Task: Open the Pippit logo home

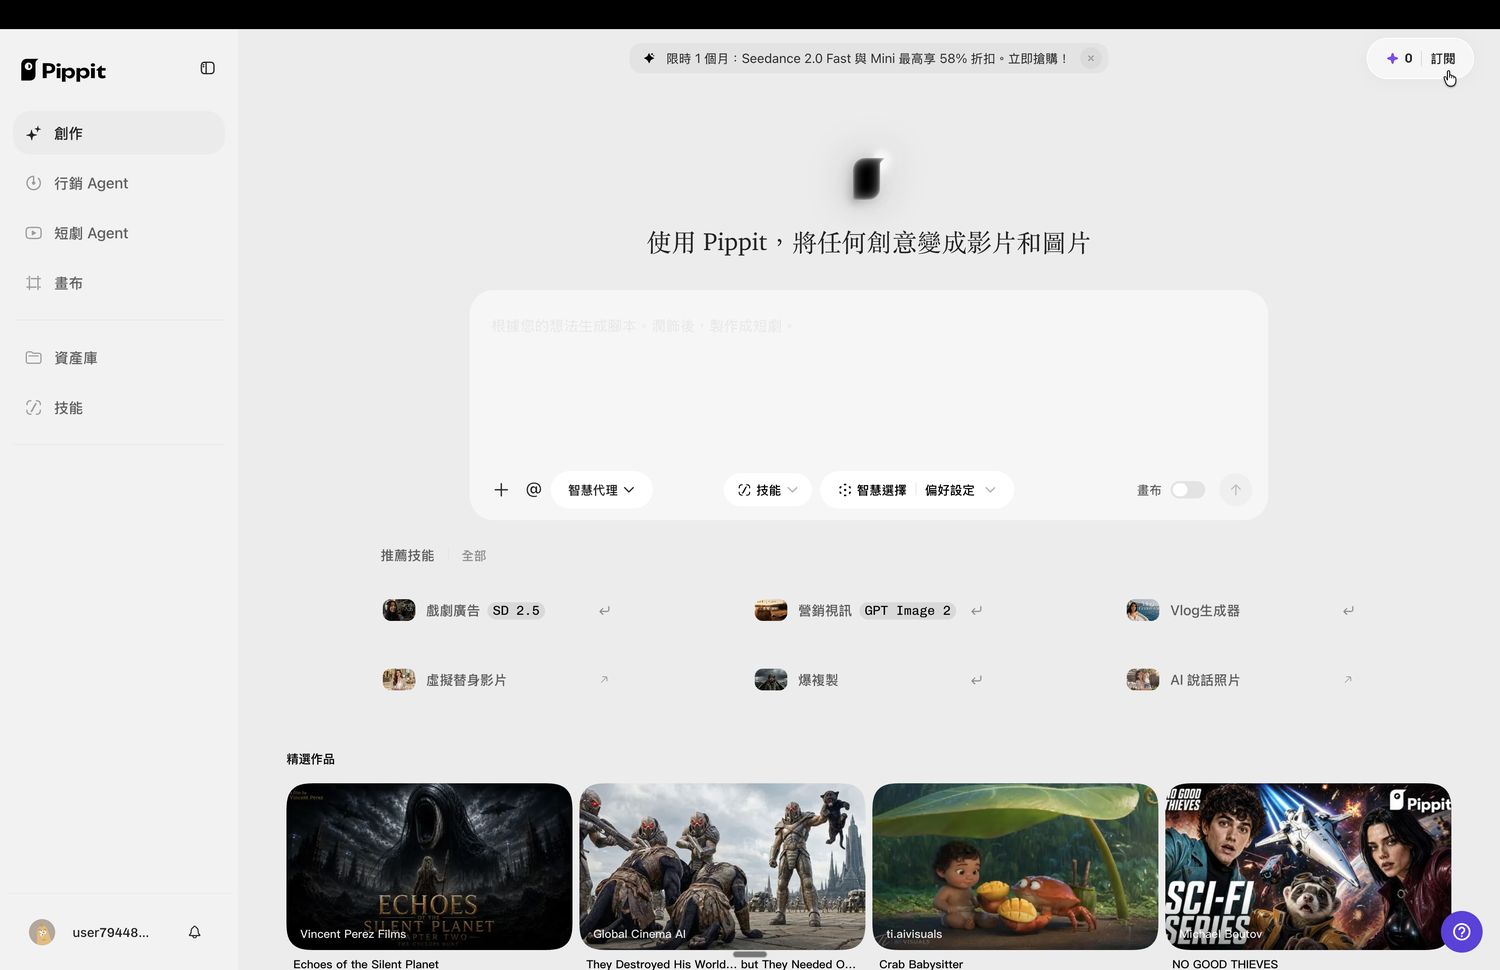Action: click(63, 70)
